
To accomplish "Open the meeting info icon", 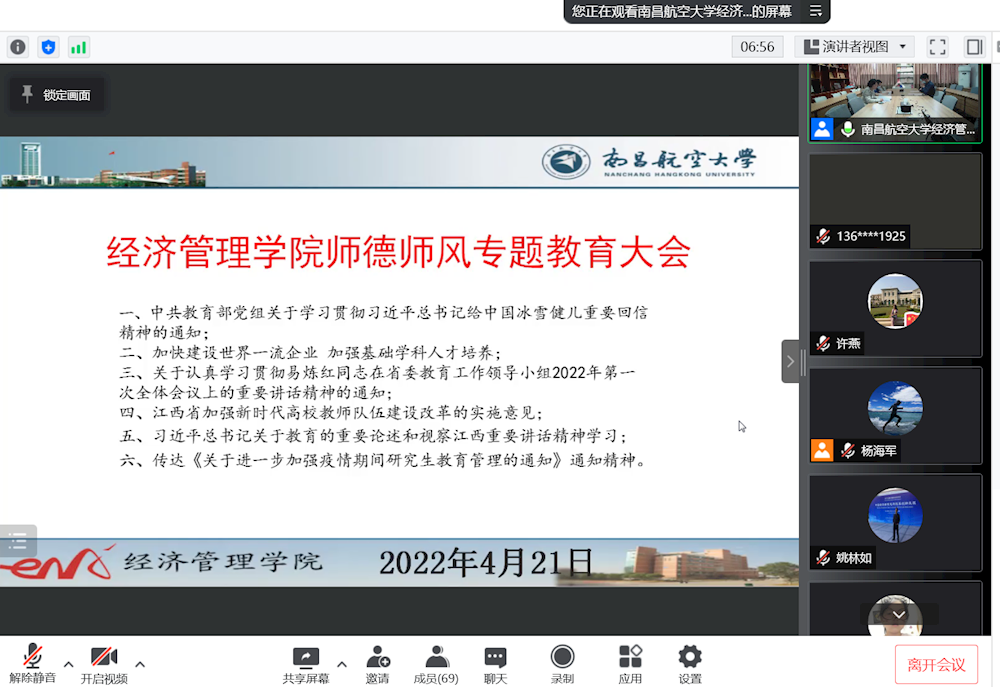I will 18,47.
